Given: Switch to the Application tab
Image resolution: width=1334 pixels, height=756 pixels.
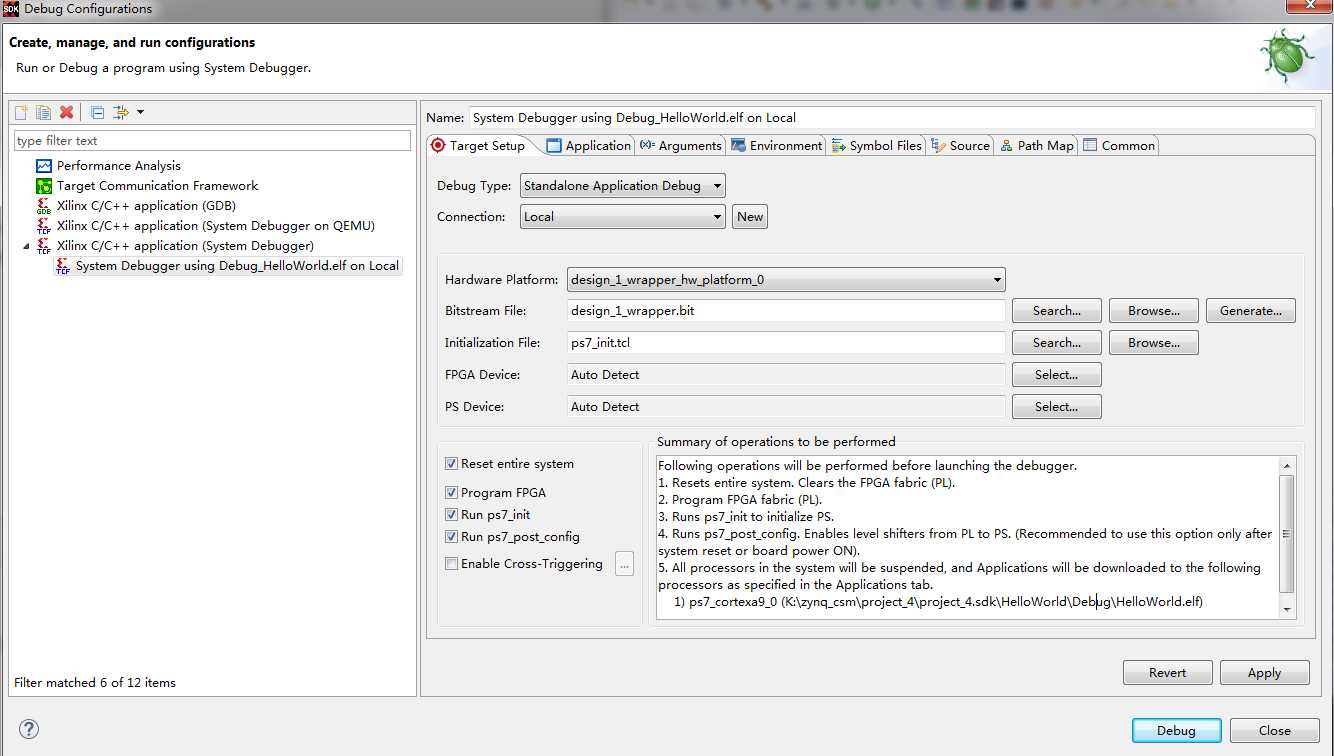Looking at the screenshot, I should (x=589, y=146).
